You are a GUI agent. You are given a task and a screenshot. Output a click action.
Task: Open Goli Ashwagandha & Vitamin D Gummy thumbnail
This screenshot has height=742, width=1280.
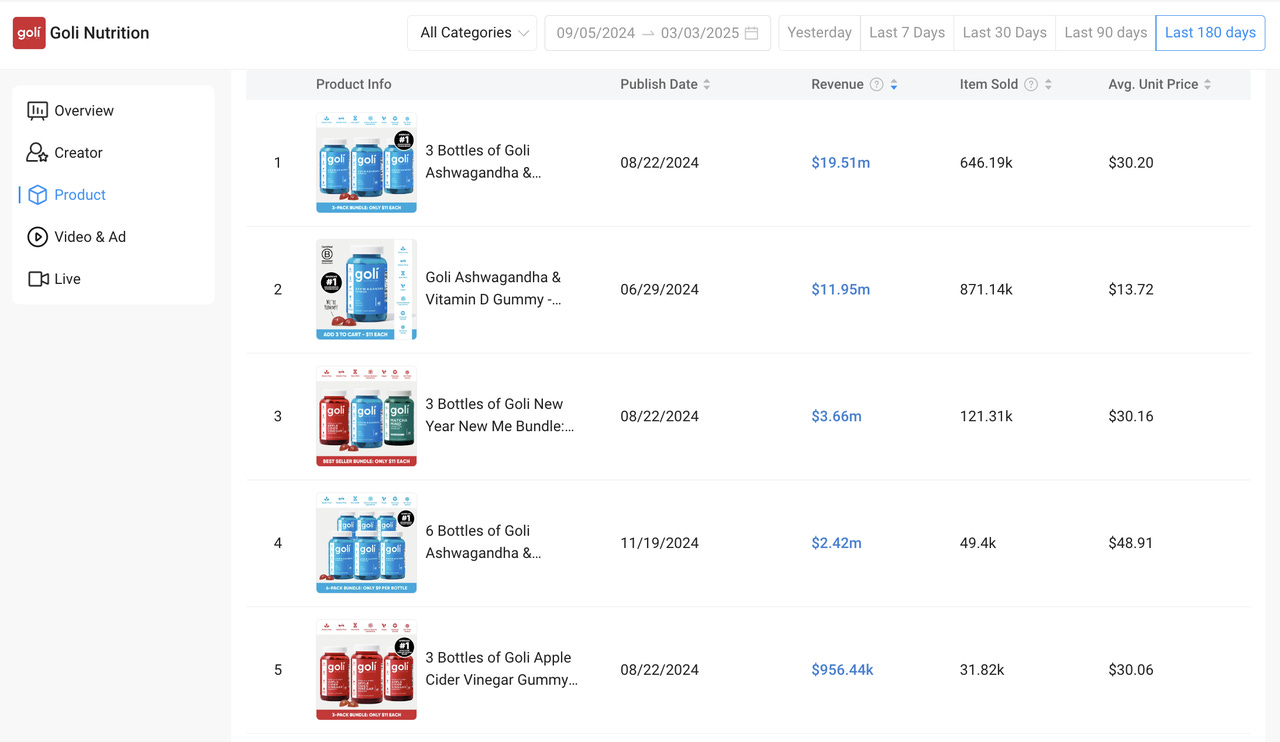366,289
